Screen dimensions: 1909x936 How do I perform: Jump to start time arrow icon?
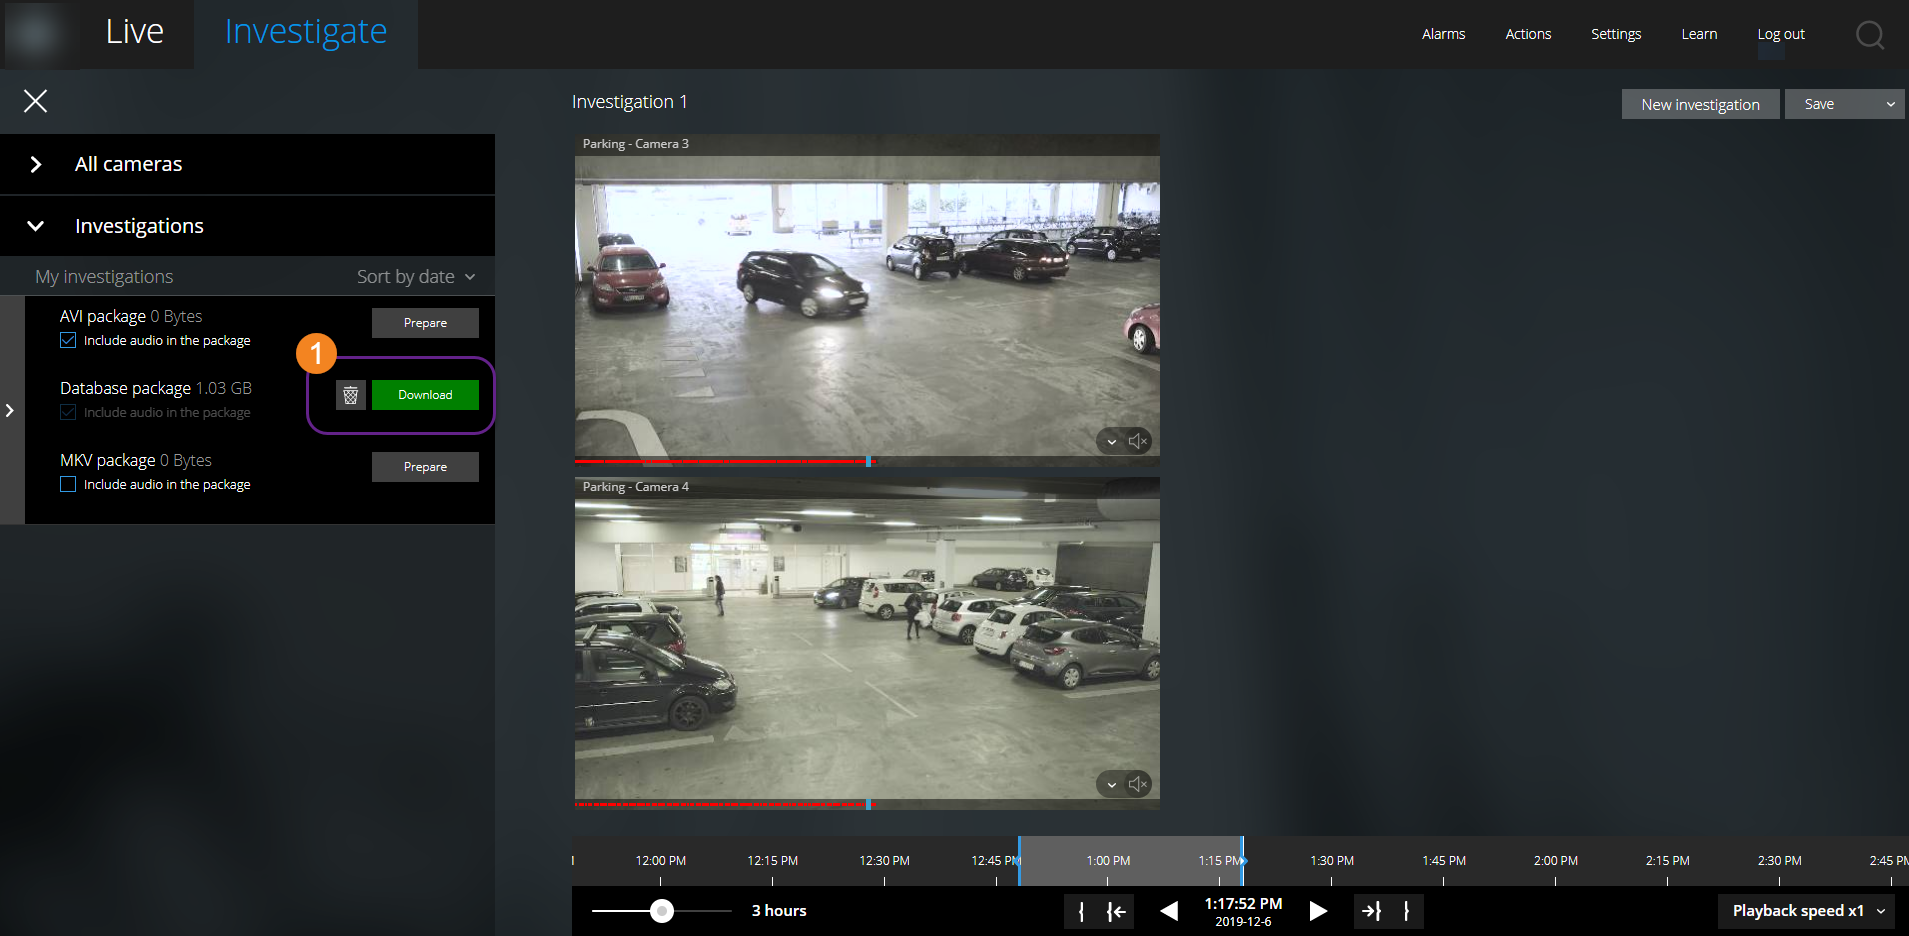coord(1116,911)
